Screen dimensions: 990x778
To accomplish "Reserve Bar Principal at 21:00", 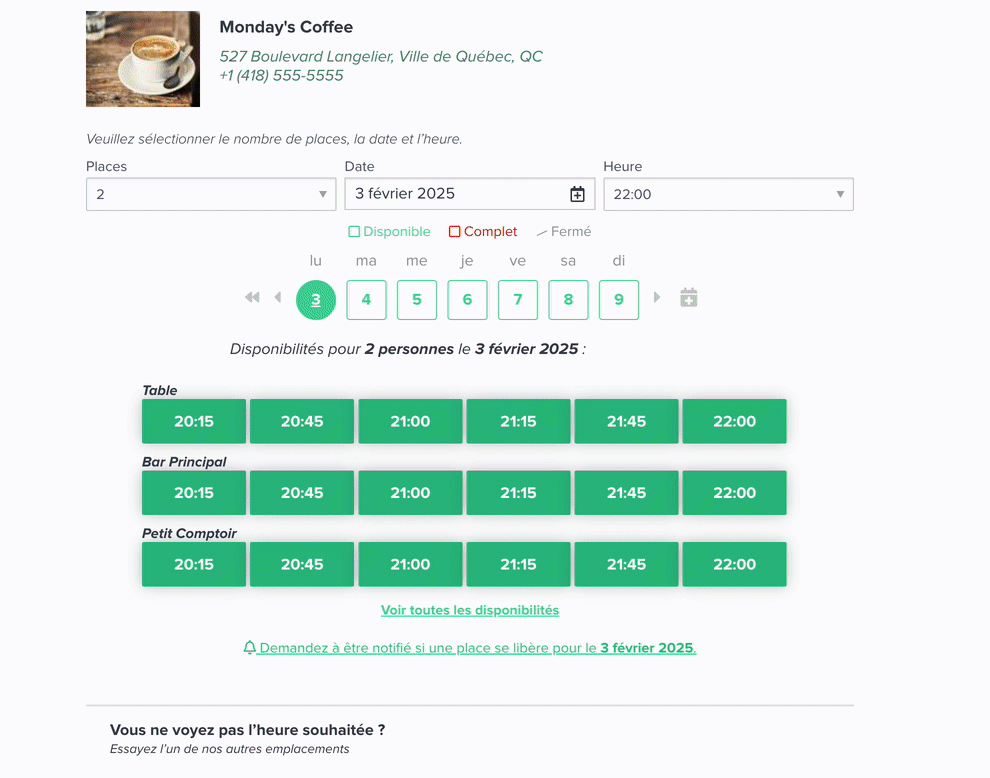I will [410, 493].
